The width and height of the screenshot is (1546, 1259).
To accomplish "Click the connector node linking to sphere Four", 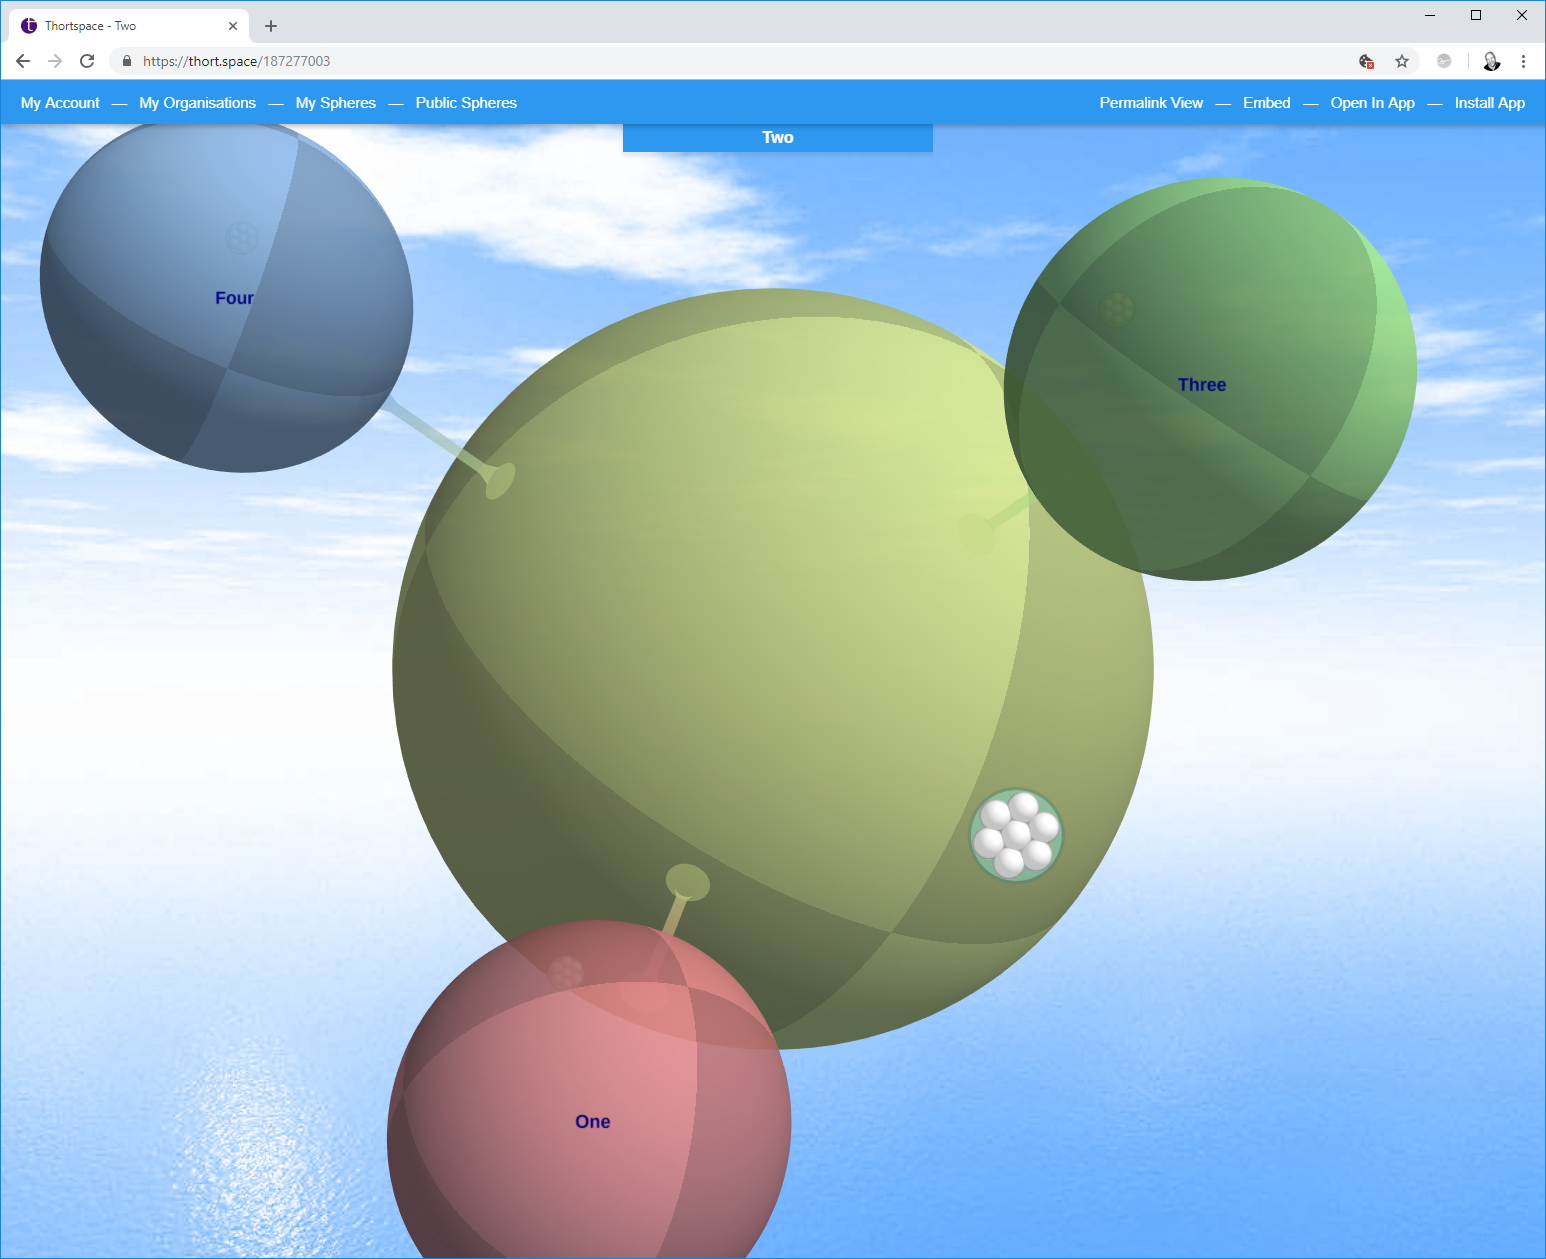I will click(500, 481).
